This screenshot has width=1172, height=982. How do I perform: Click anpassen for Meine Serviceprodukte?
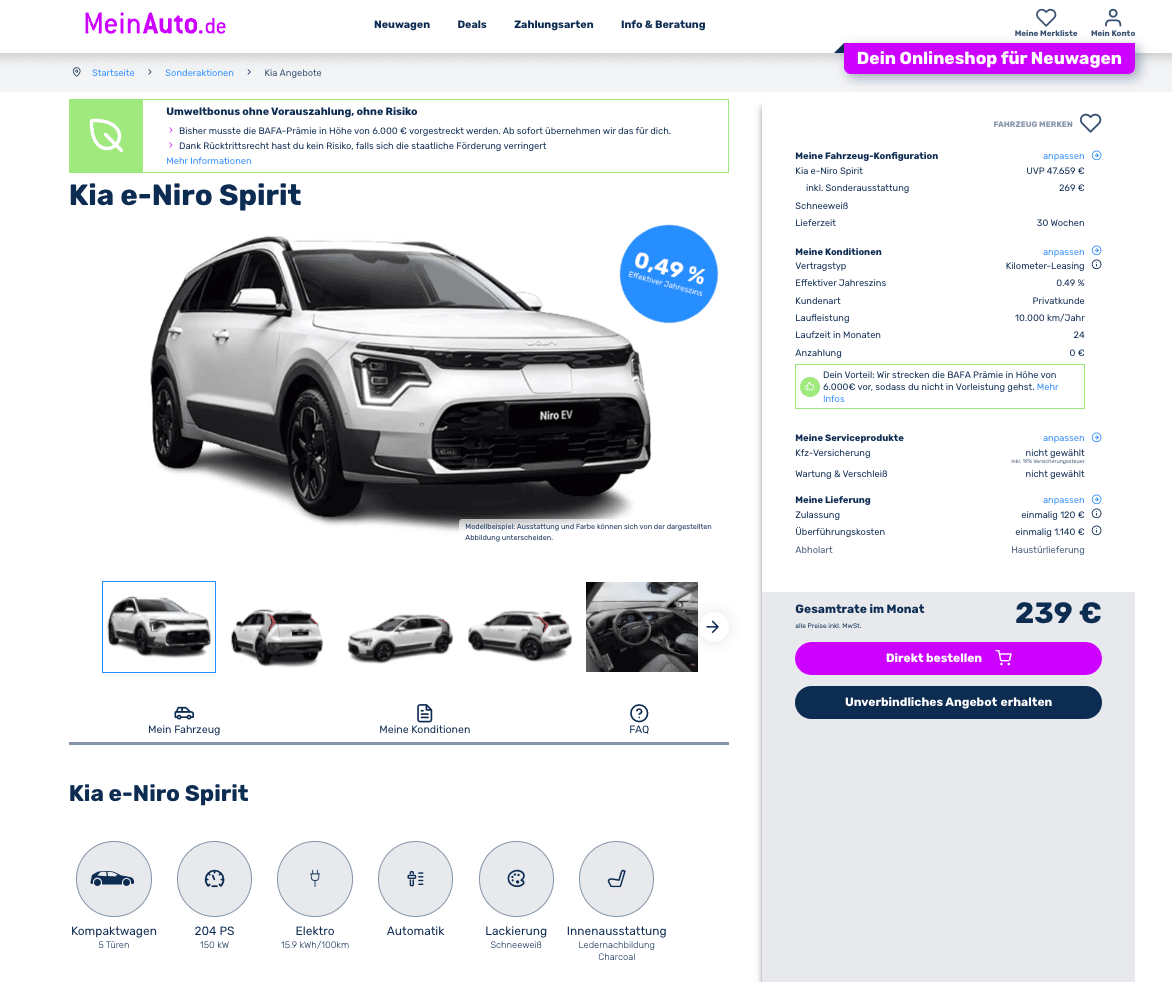(1063, 438)
